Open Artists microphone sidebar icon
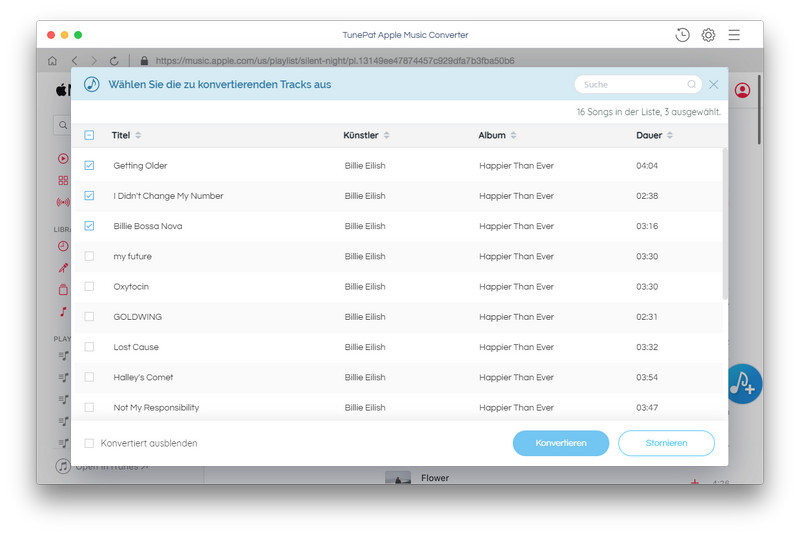 click(x=63, y=268)
